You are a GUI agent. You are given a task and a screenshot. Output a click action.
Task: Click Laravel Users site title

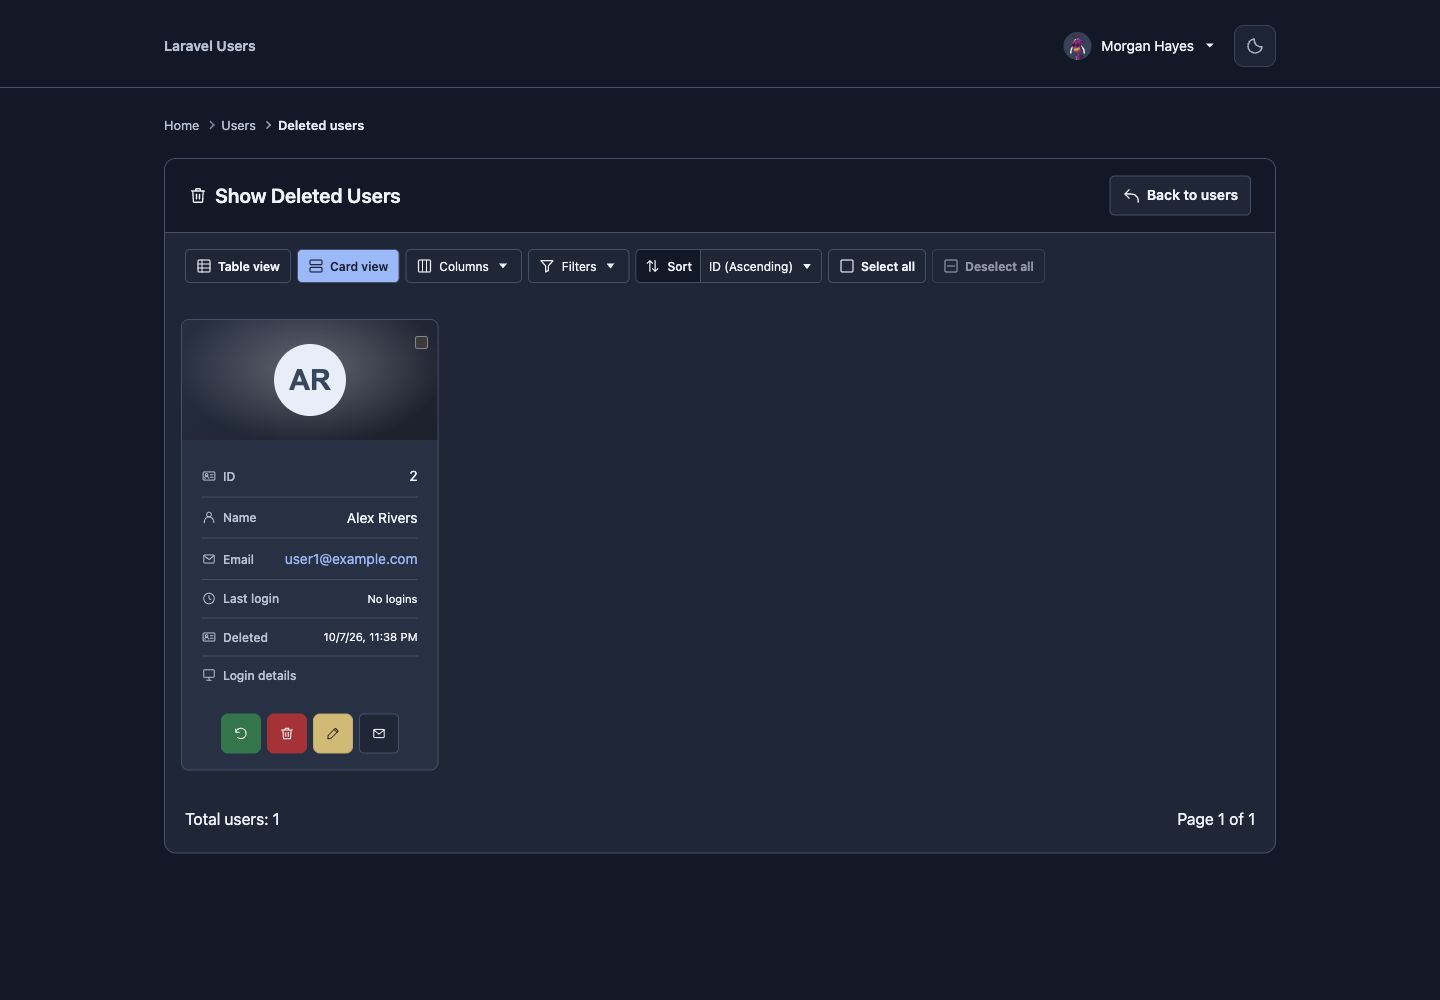(x=210, y=46)
